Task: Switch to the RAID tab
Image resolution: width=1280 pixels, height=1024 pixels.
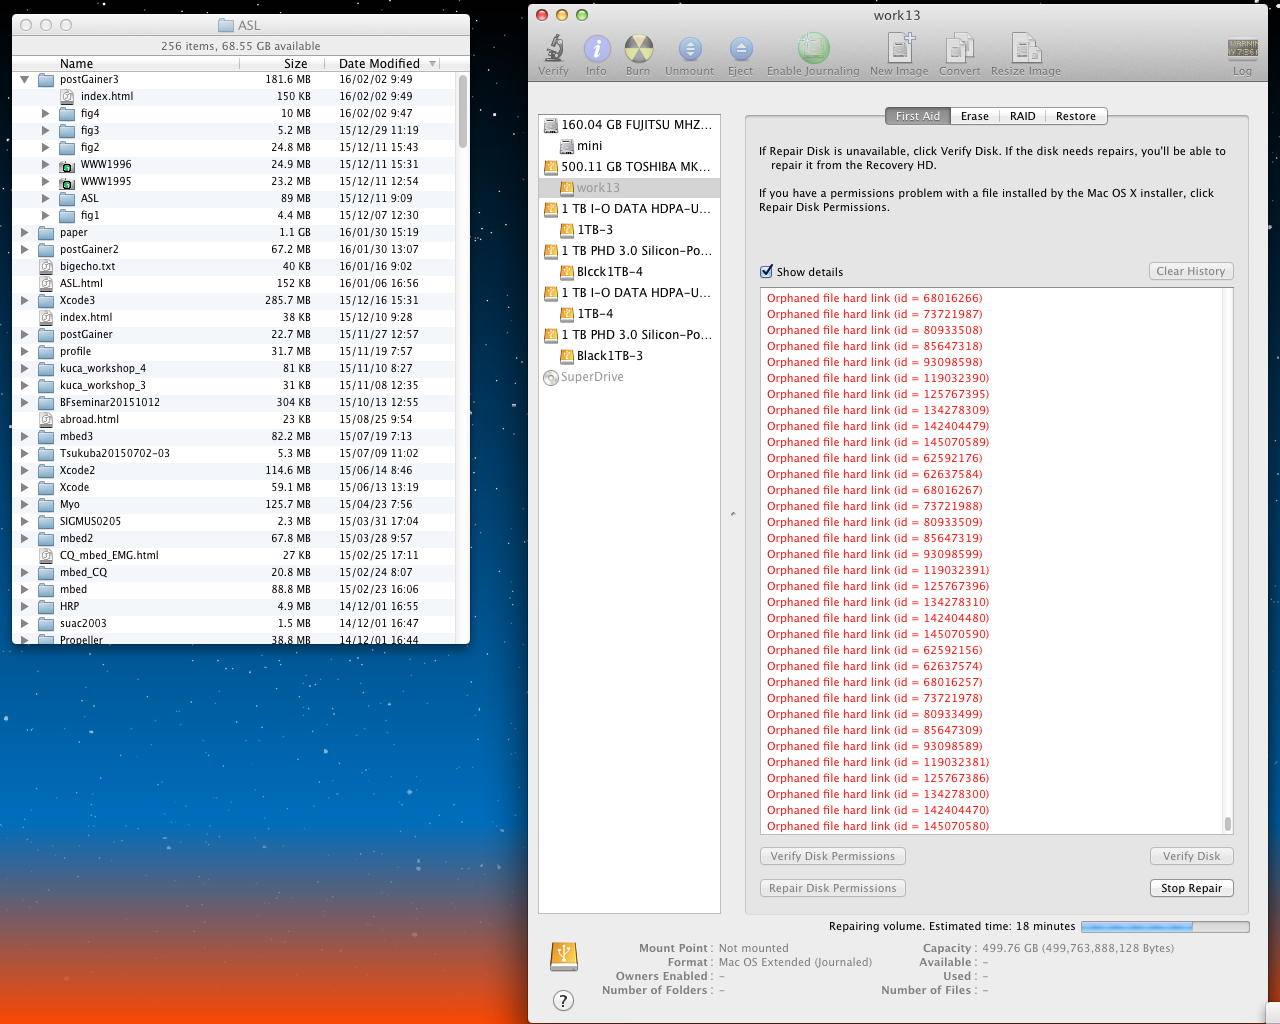Action: pyautogui.click(x=1022, y=116)
